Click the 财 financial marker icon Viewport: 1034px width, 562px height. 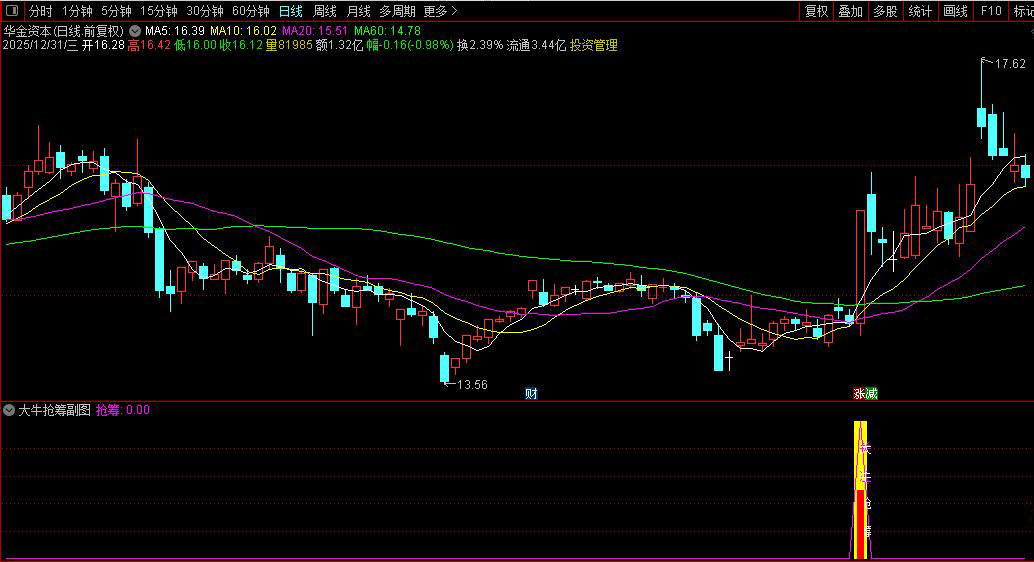531,394
